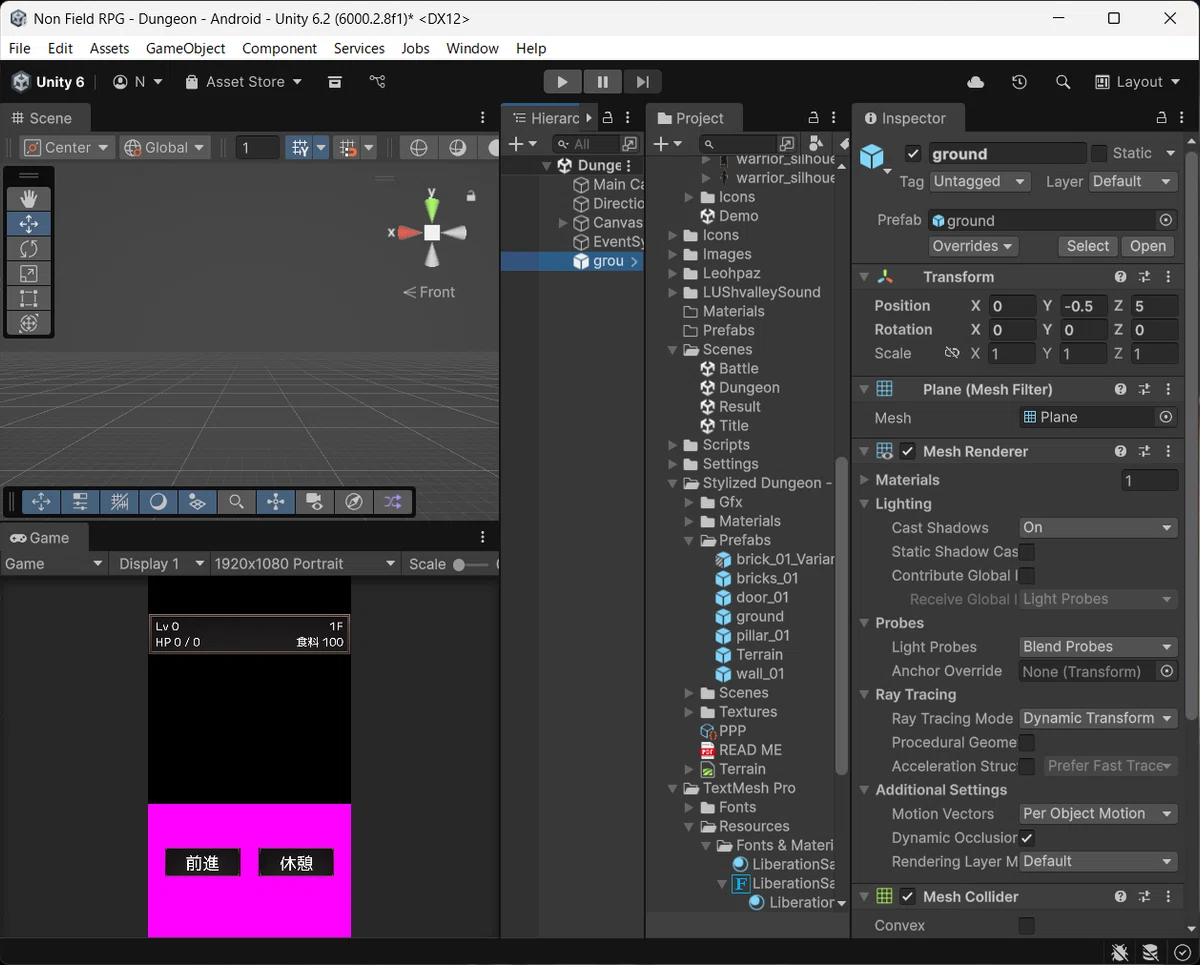1200x965 pixels.
Task: Expand the Materials foldout in Mesh Renderer
Action: 865,480
